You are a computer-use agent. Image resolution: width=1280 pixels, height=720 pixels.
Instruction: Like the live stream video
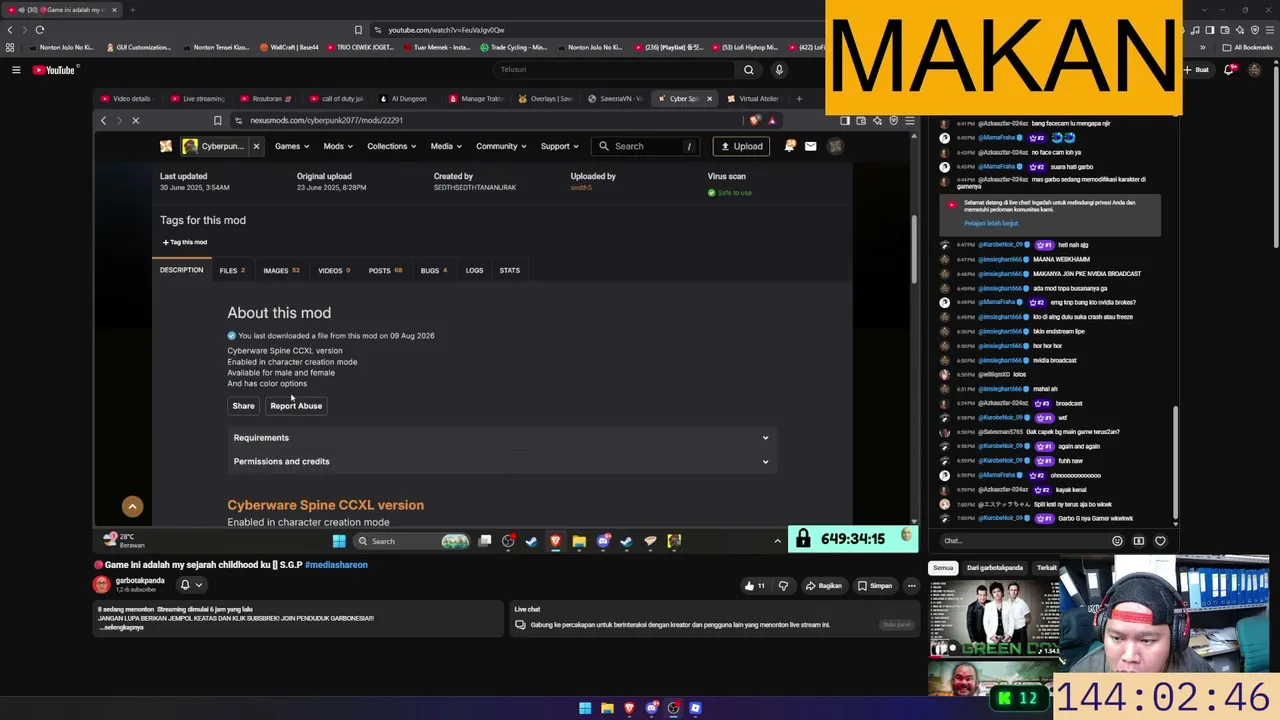(x=755, y=586)
